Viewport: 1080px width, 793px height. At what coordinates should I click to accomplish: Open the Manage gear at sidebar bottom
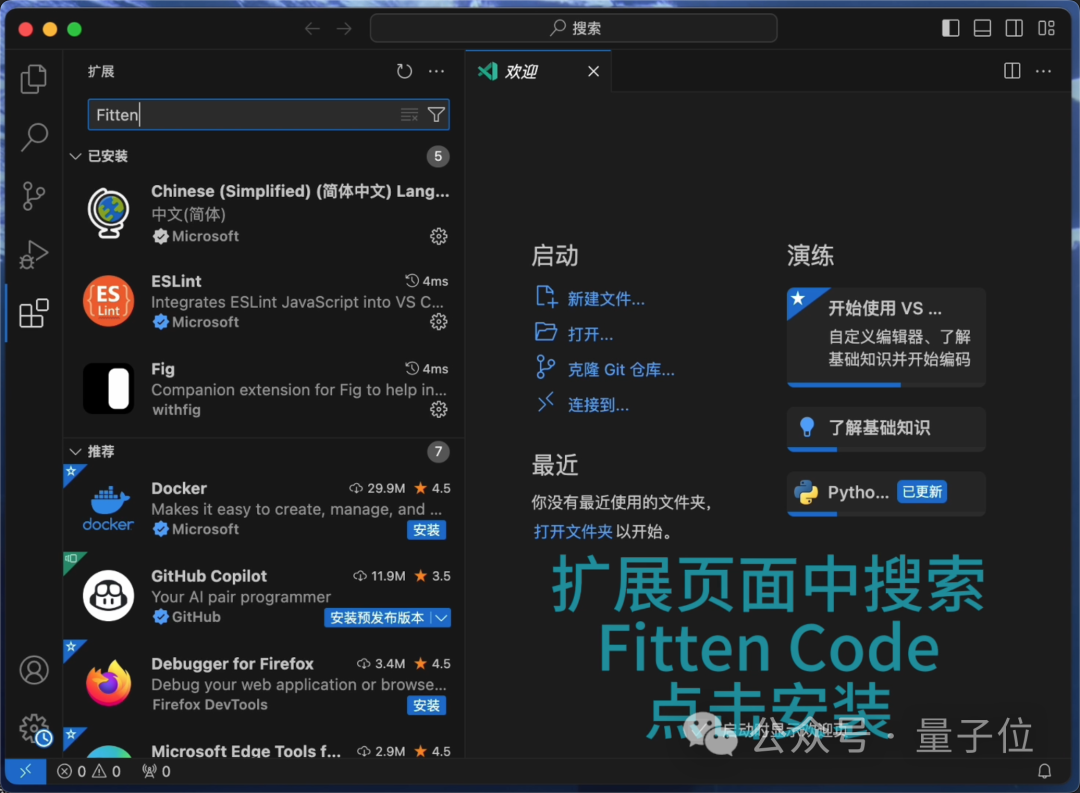click(33, 729)
